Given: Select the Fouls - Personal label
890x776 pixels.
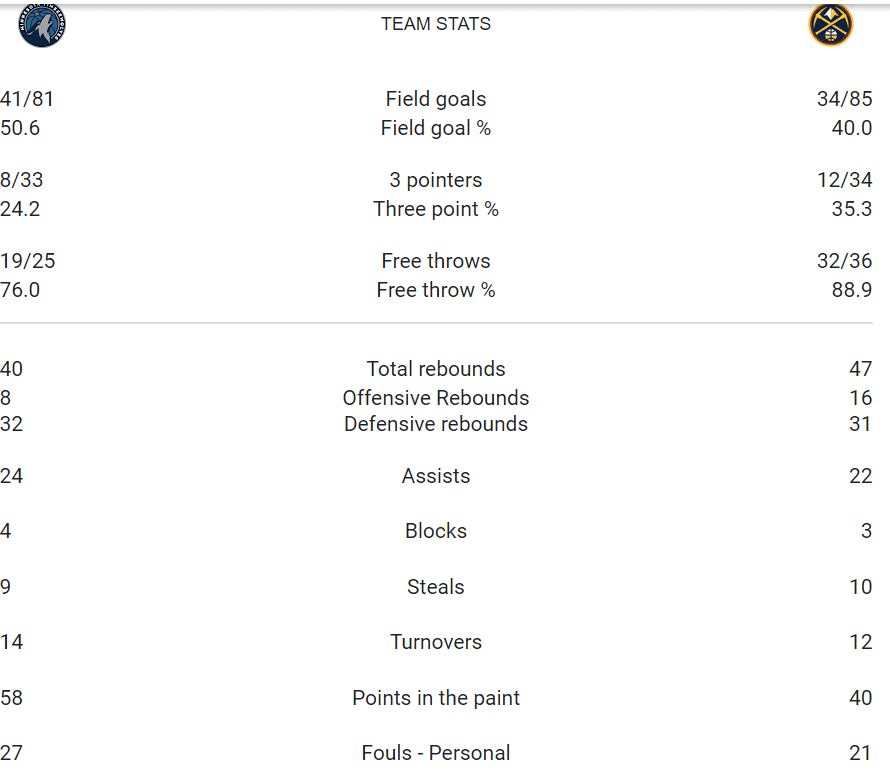Looking at the screenshot, I should (436, 753).
